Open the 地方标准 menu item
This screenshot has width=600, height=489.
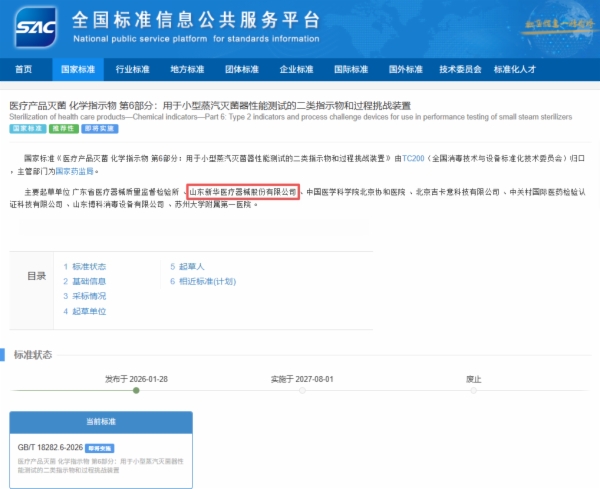click(187, 70)
